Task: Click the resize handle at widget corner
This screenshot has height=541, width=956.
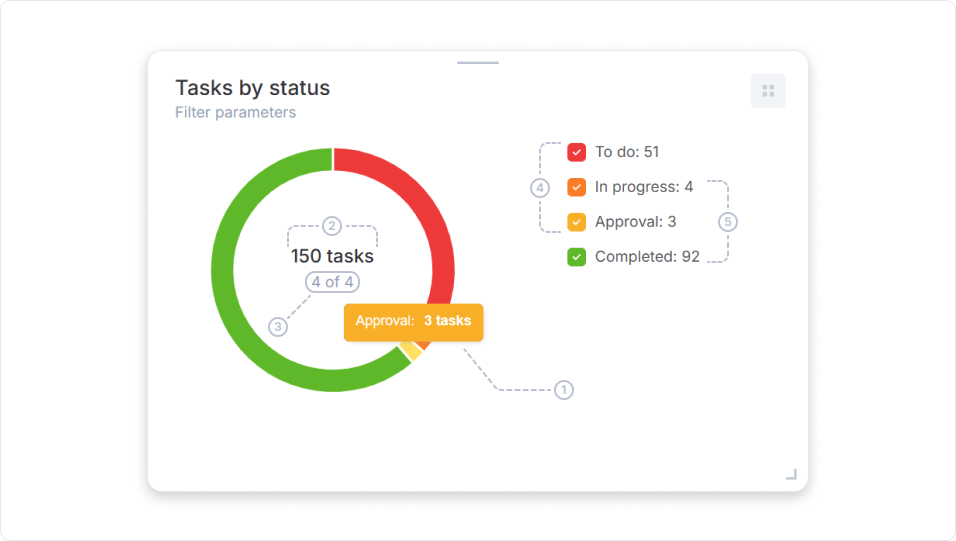Action: pyautogui.click(x=791, y=474)
